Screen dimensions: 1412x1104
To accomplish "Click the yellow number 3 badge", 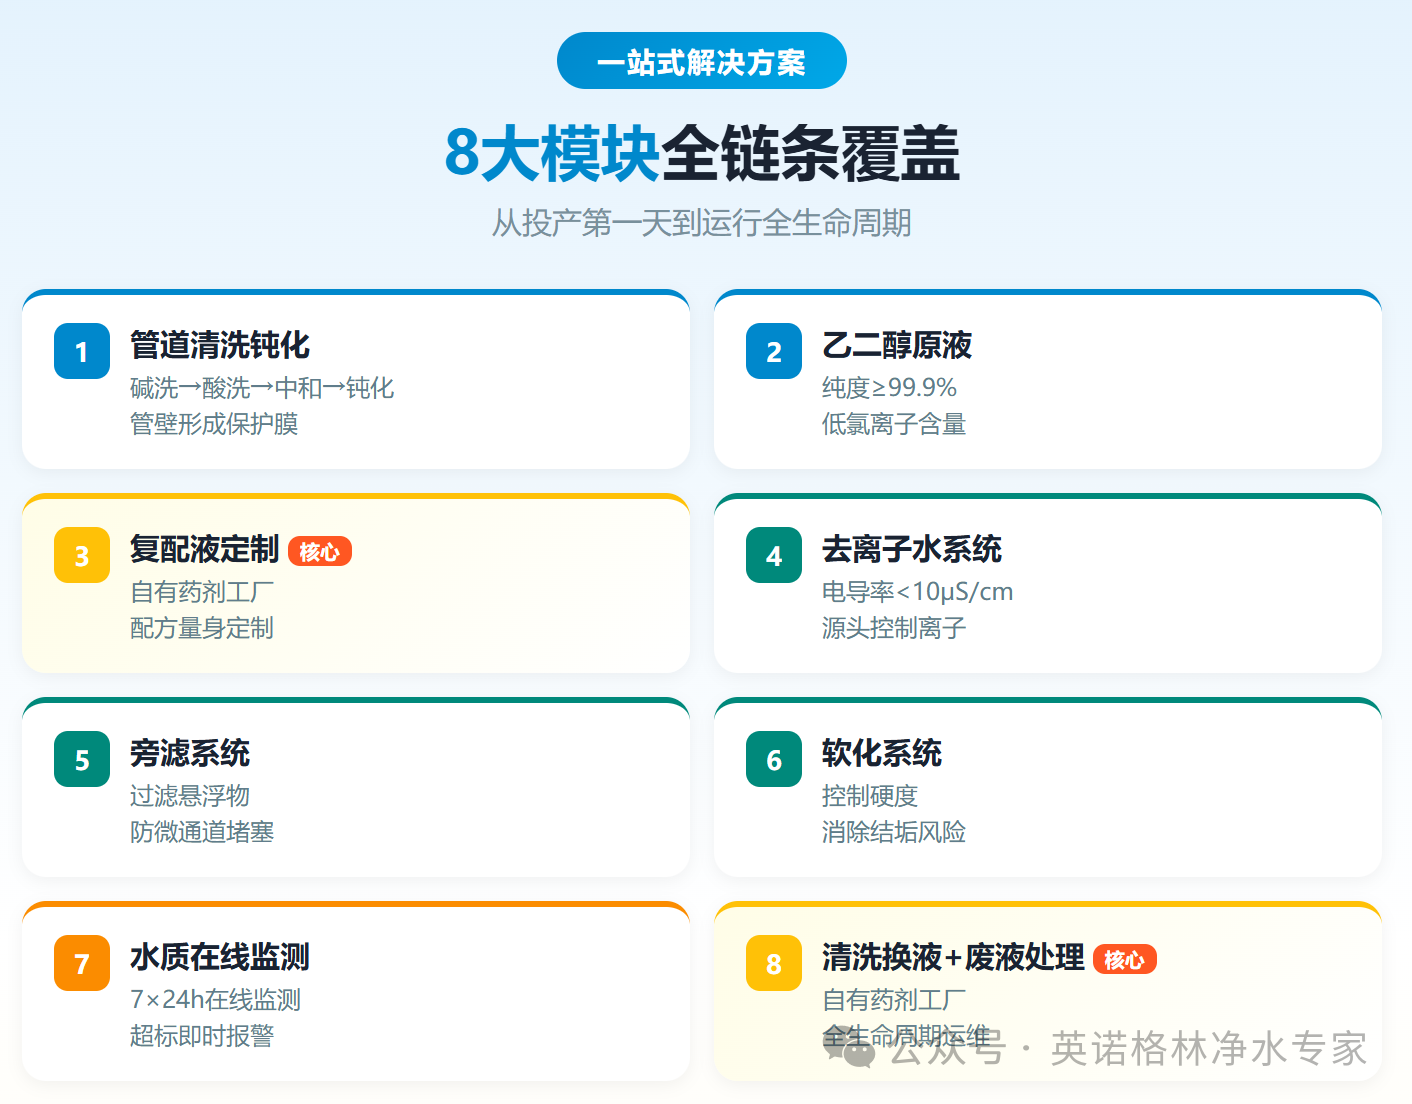I will coord(82,555).
